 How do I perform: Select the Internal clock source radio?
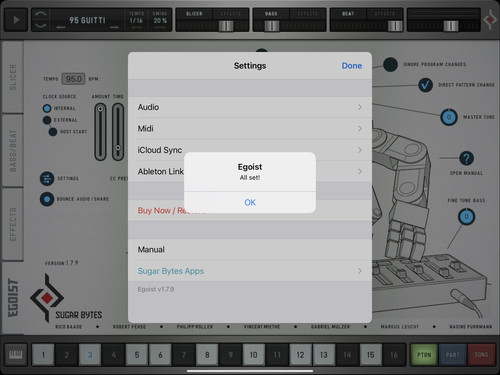pos(47,108)
